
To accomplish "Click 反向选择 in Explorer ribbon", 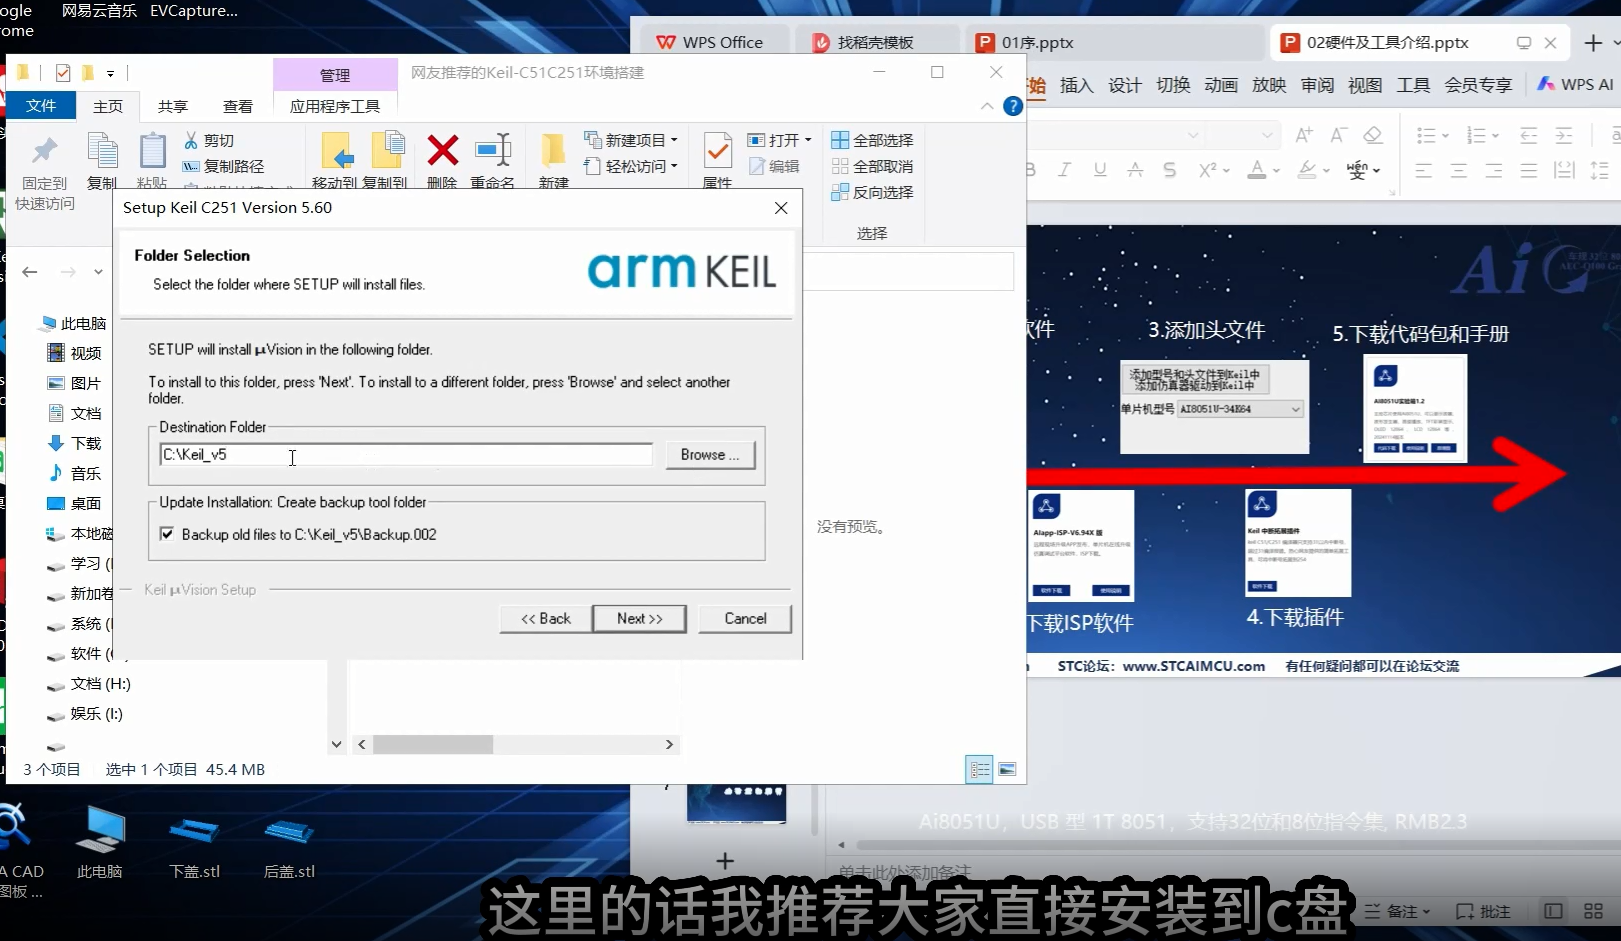I will pyautogui.click(x=873, y=192).
